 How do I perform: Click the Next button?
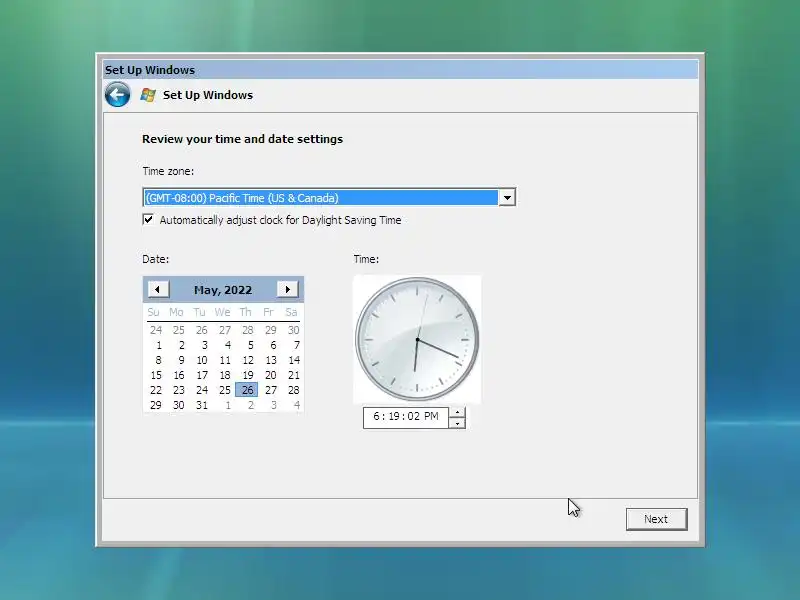click(x=657, y=519)
